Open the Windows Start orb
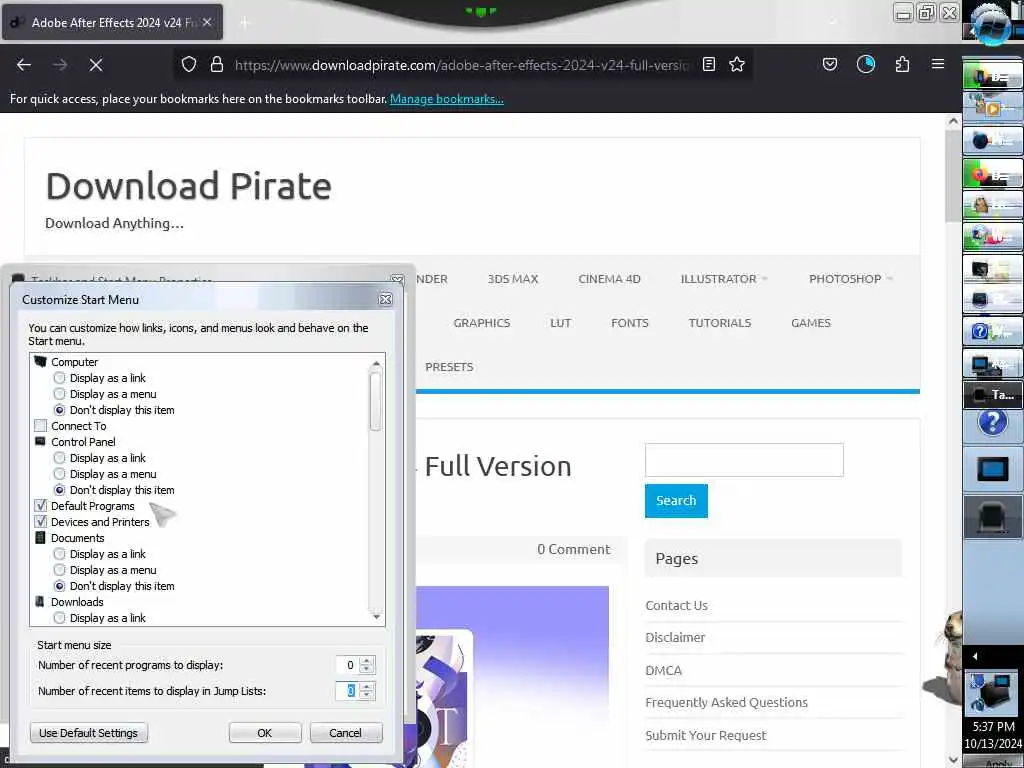The height and width of the screenshot is (768, 1024). pos(992,25)
